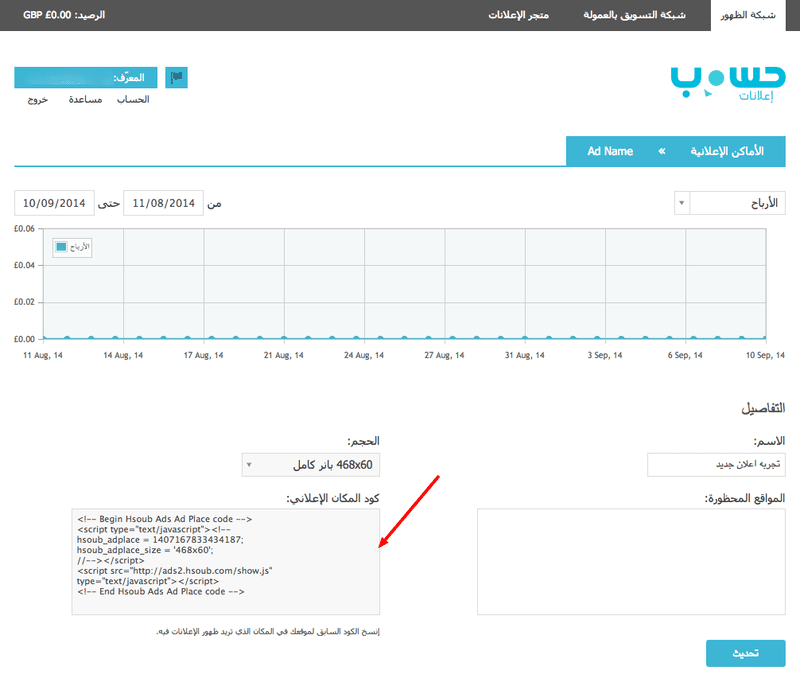Click the كود المكان الإعلاني label

333,498
